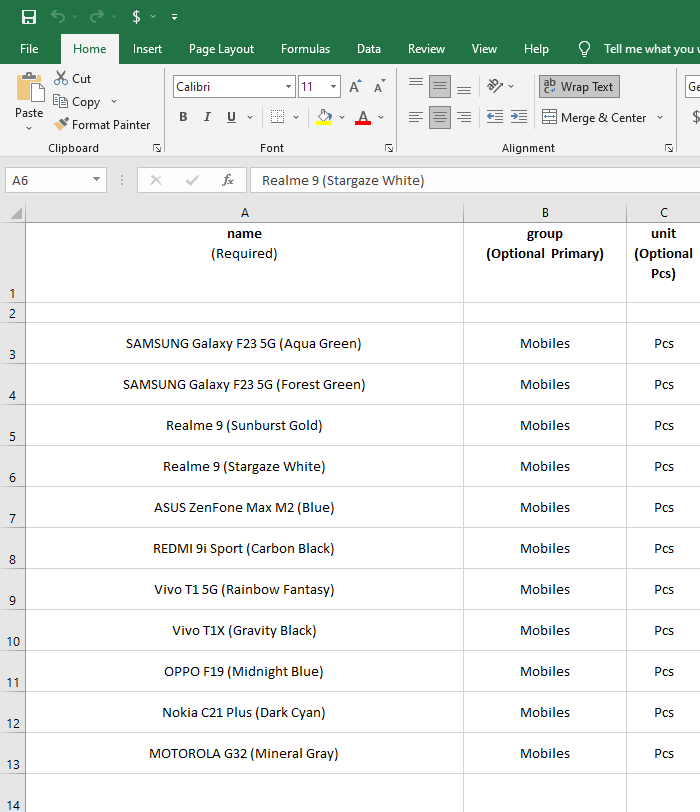Select row 8 header
700x812 pixels.
click(12, 548)
